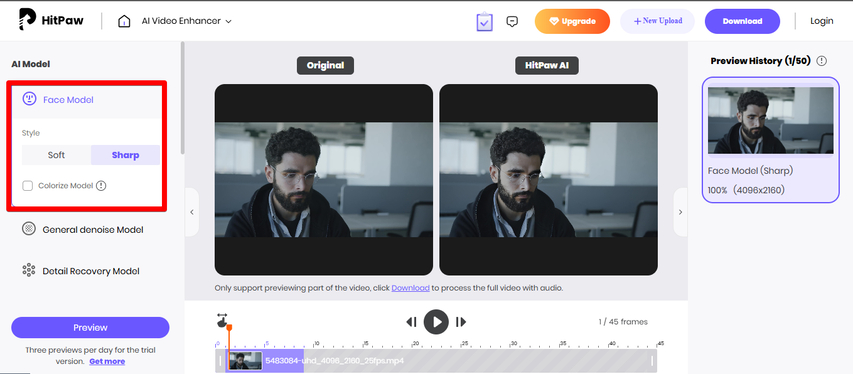The image size is (853, 374).
Task: Click the Face Model (Sharp) label
Action: click(750, 171)
